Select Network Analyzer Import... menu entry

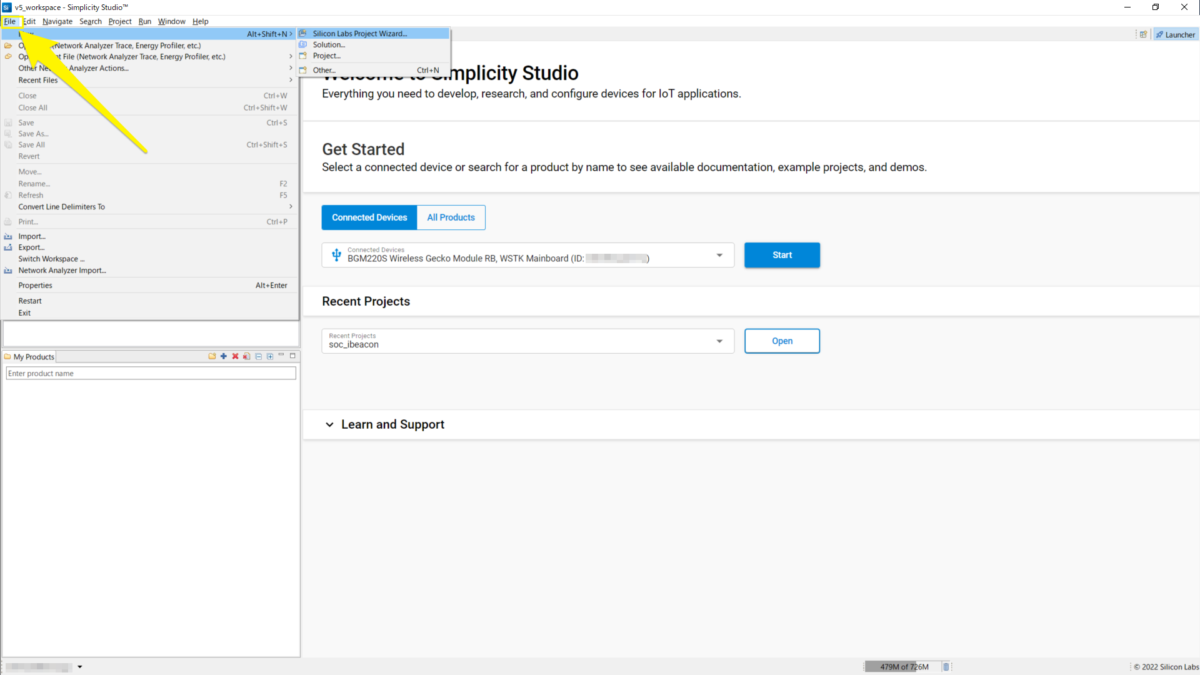click(x=150, y=270)
